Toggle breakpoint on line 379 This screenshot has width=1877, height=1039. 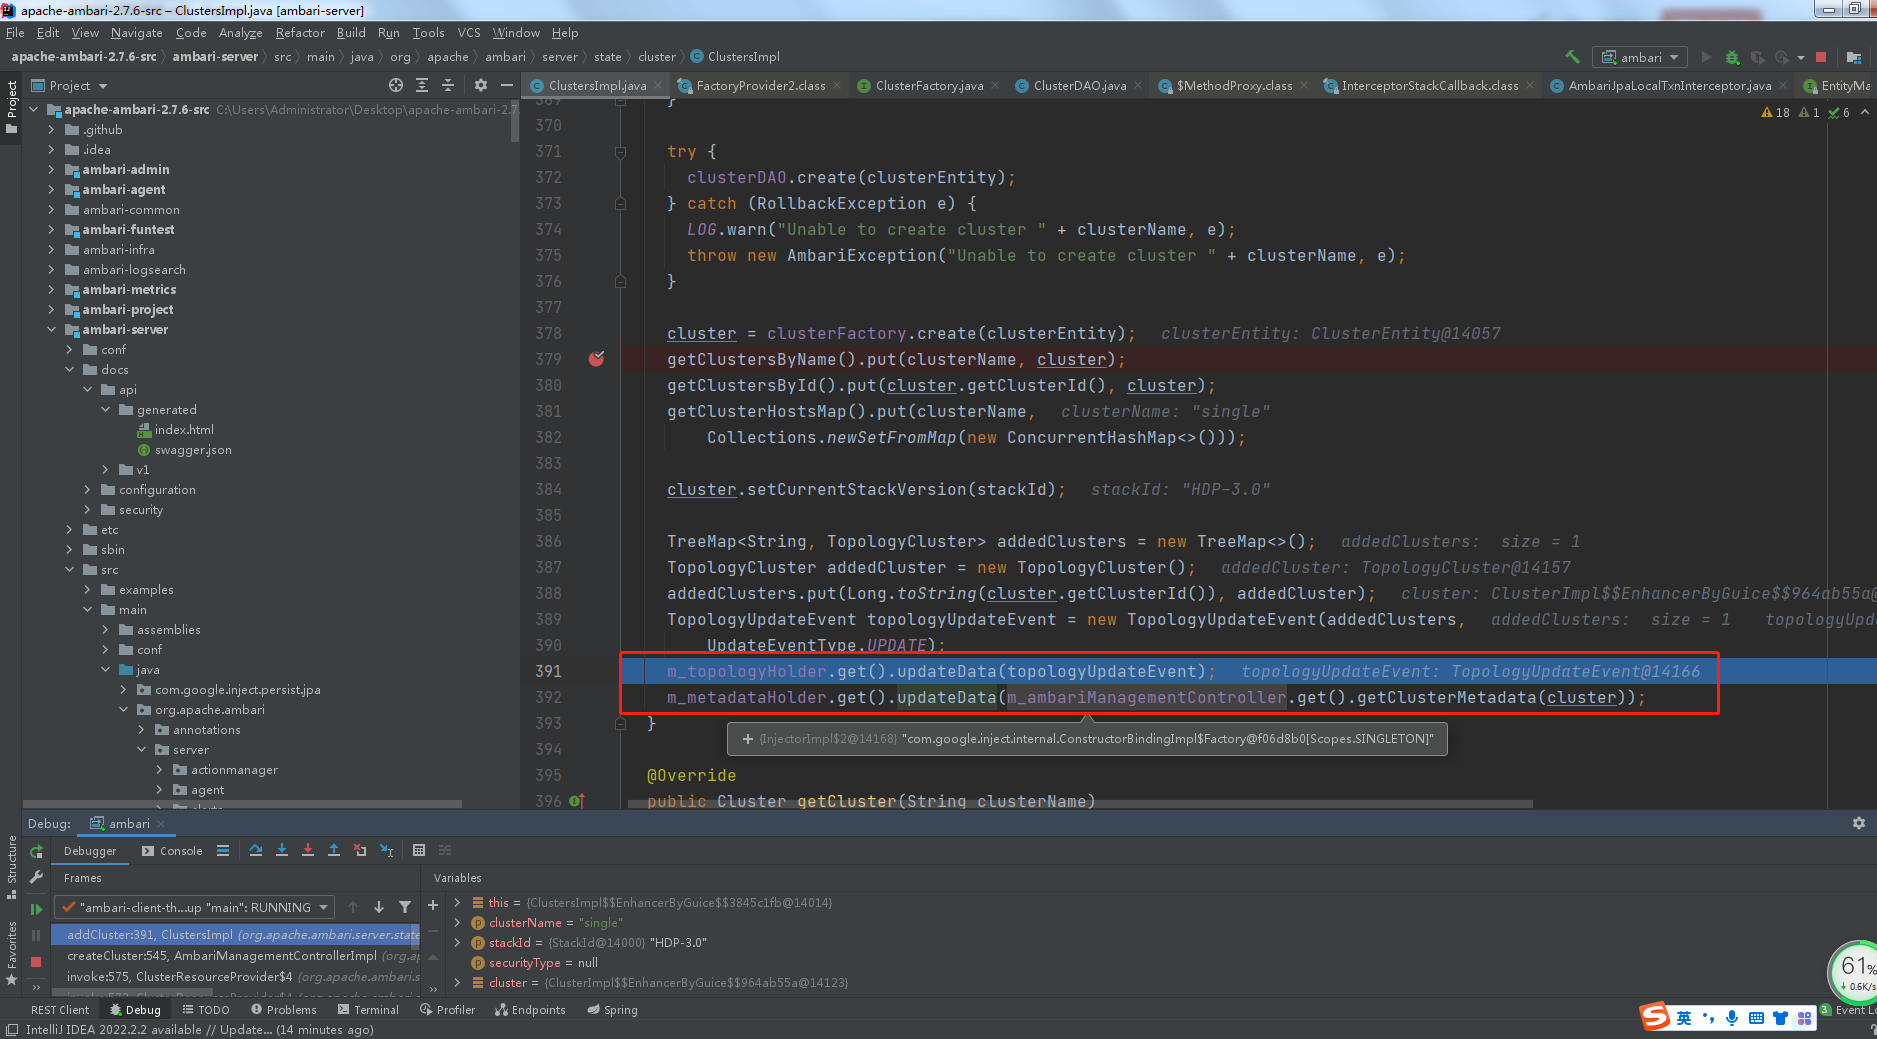coord(597,359)
